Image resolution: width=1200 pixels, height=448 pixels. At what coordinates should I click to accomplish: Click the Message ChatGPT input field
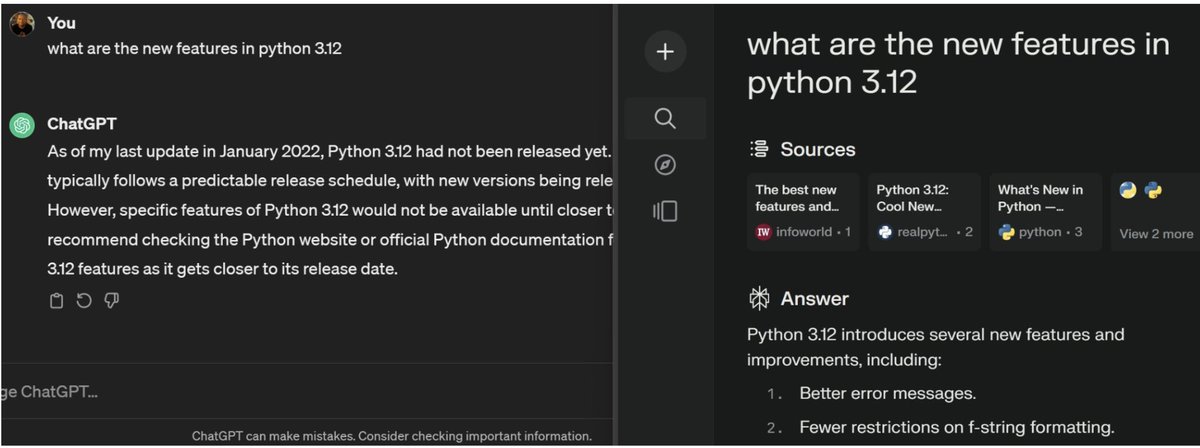(x=306, y=391)
